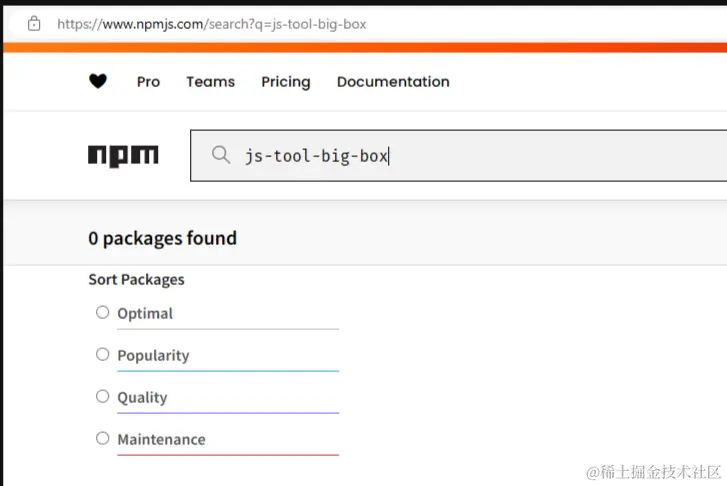The height and width of the screenshot is (486, 727).
Task: Click the "0 packages found" heading
Action: (162, 238)
